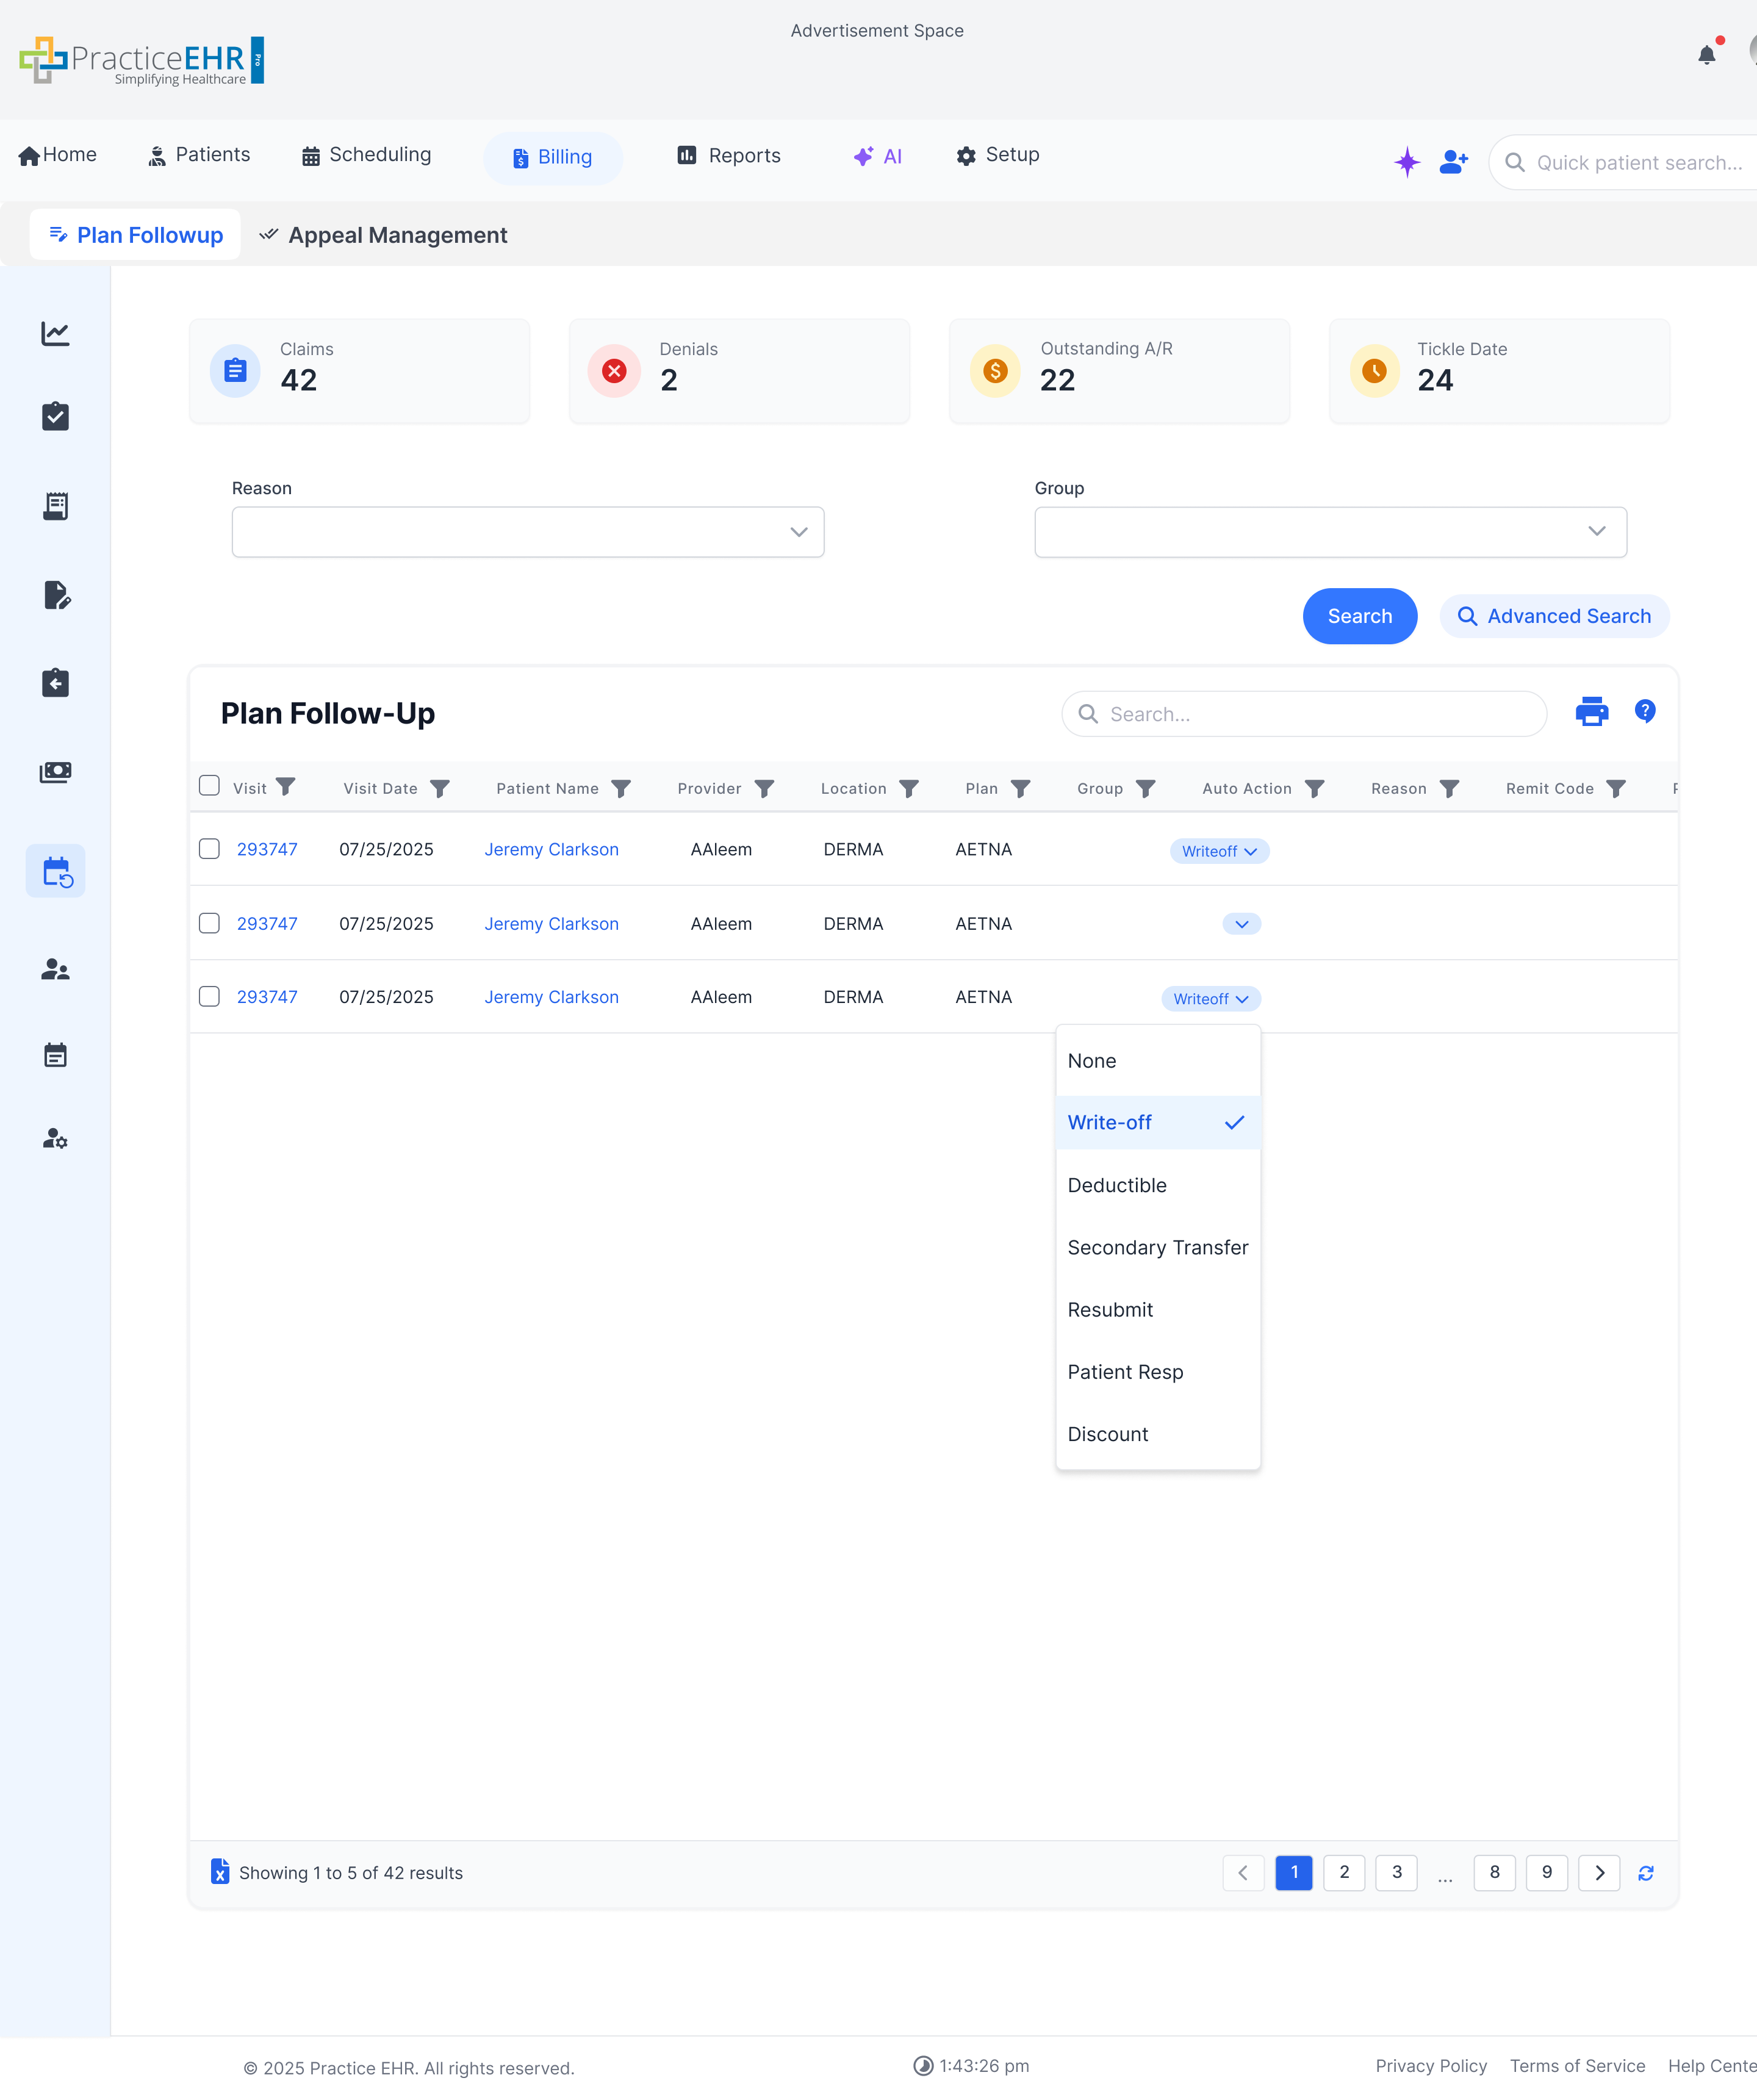Click the plan followup calendar-refresh sidebar icon
Viewport: 1757px width, 2100px height.
tap(55, 870)
